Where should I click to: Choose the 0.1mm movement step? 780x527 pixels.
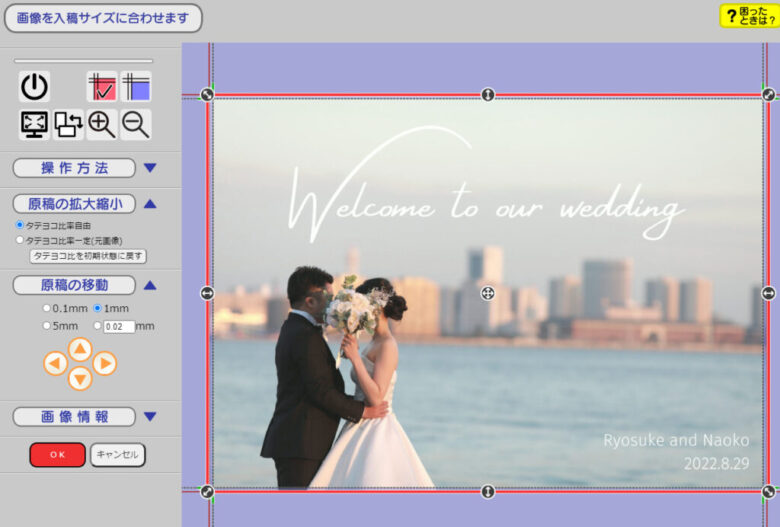tap(46, 308)
